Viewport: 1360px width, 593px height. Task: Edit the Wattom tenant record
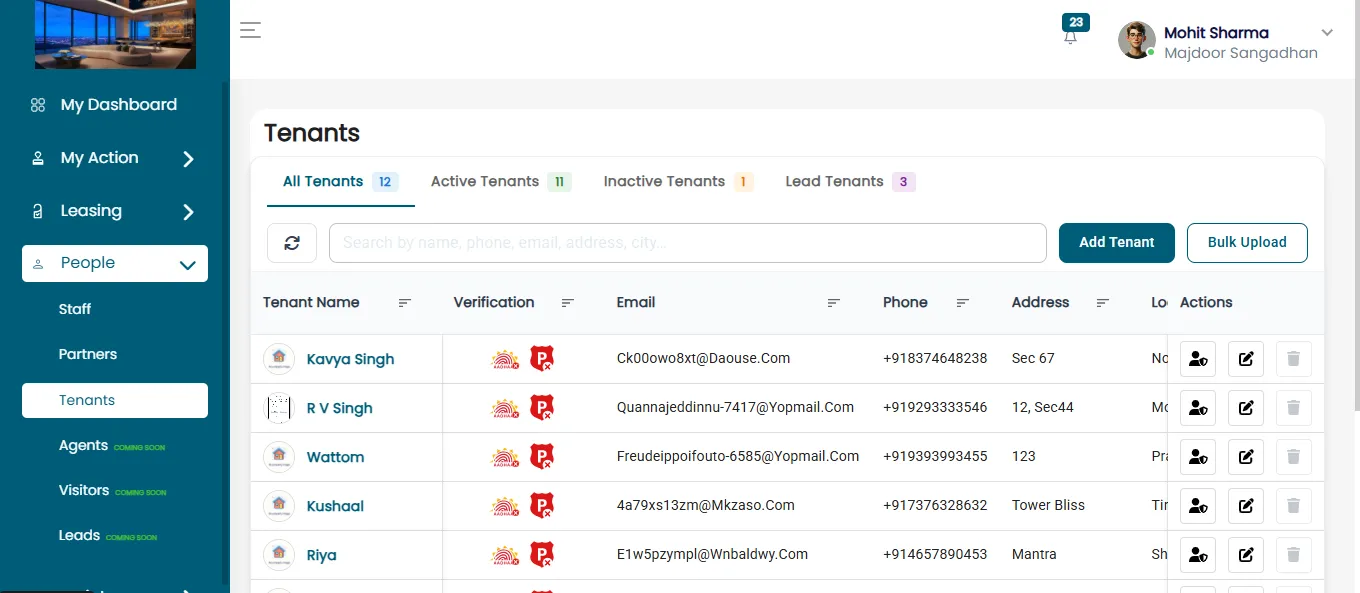point(1246,457)
